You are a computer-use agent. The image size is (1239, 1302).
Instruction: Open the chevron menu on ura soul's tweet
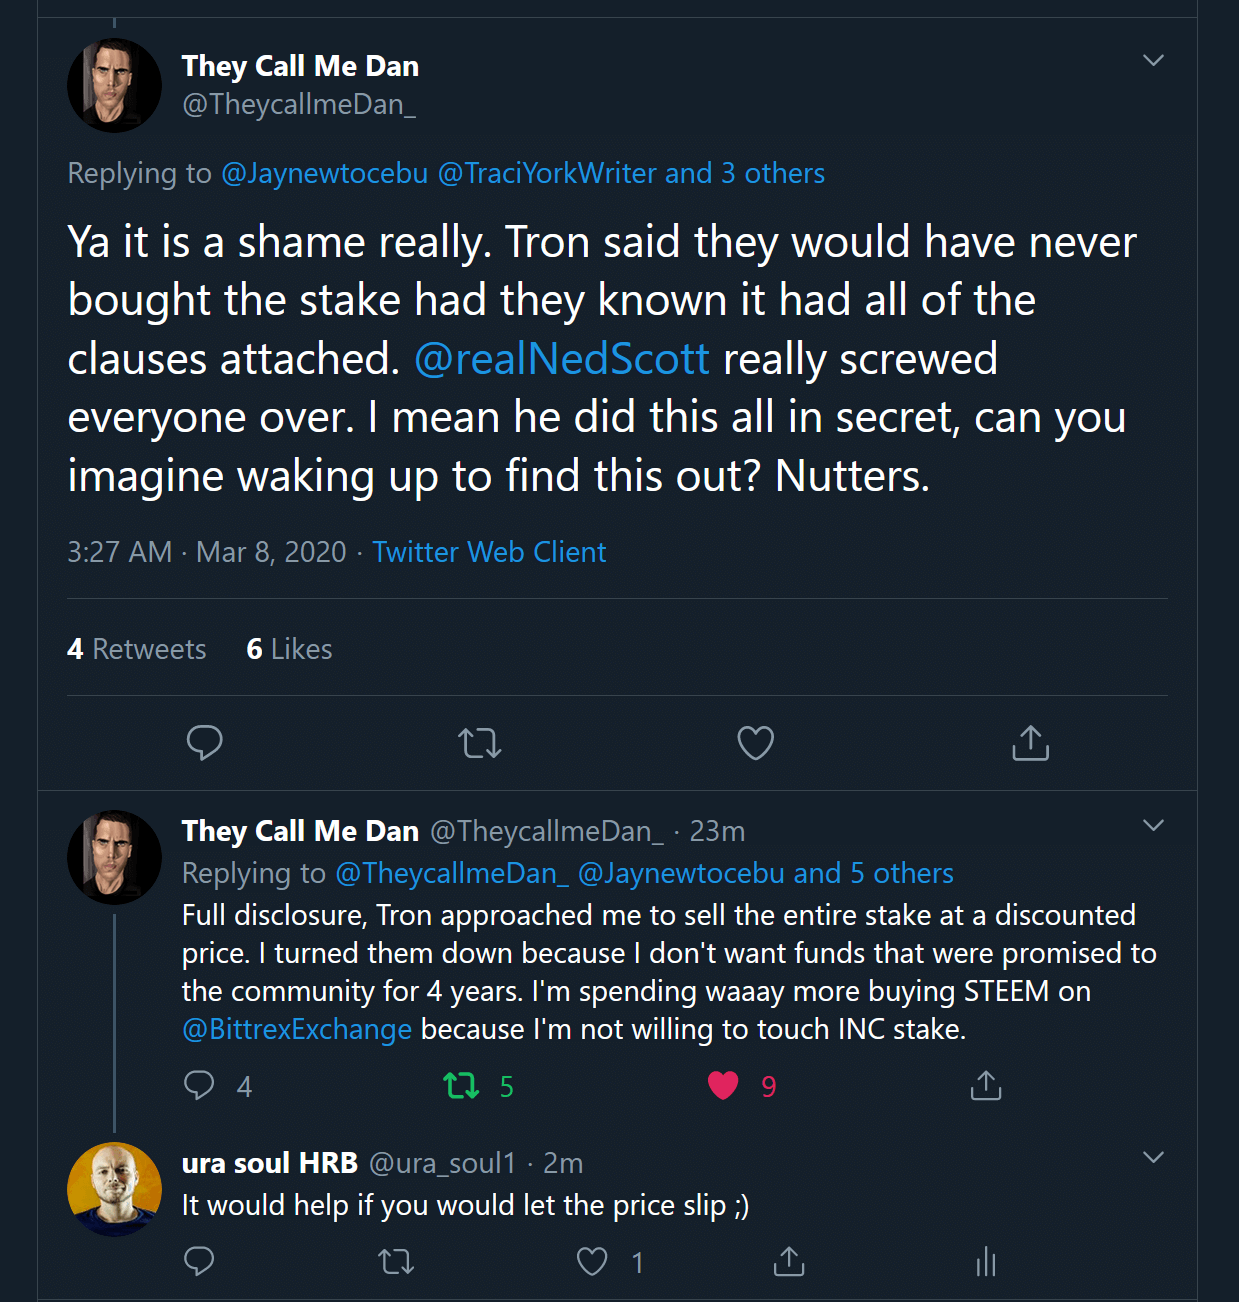1153,1158
